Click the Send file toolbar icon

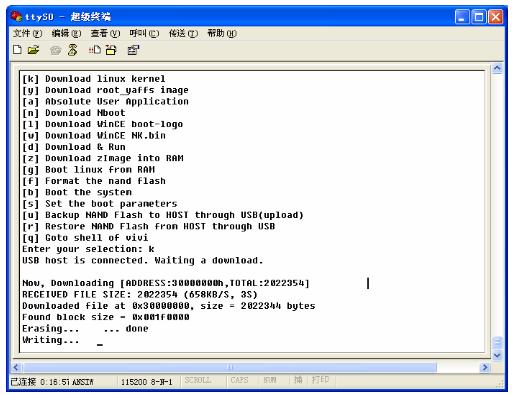click(x=95, y=50)
